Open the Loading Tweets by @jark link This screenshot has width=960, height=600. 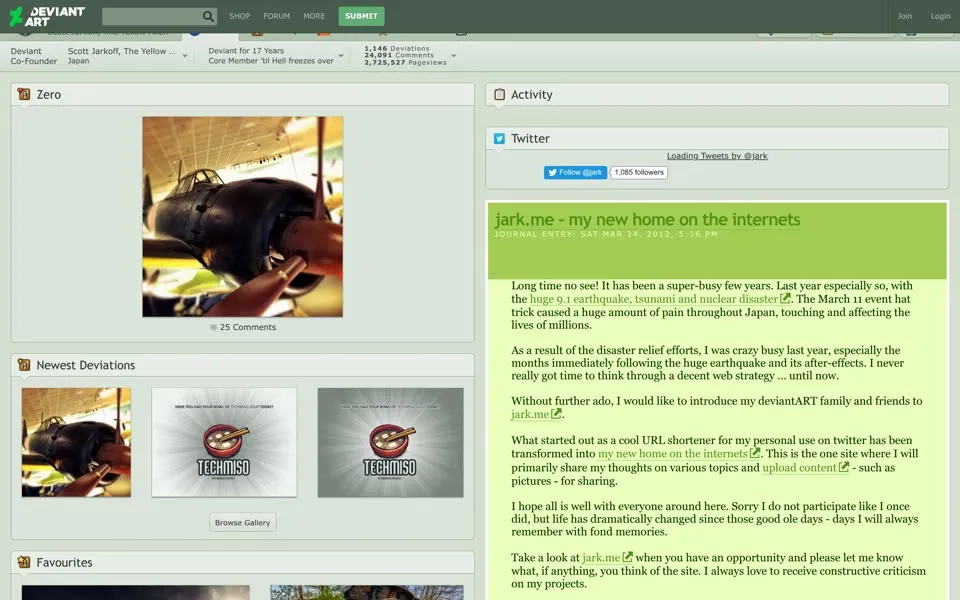pyautogui.click(x=717, y=156)
